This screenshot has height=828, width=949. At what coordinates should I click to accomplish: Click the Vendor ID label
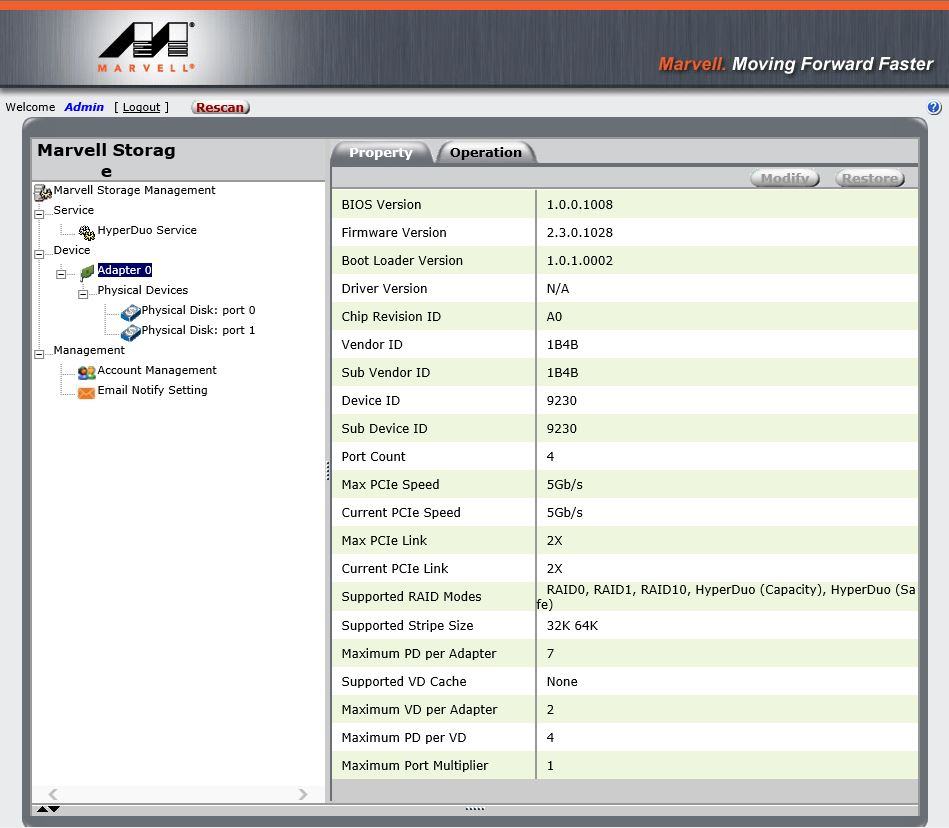[x=372, y=344]
